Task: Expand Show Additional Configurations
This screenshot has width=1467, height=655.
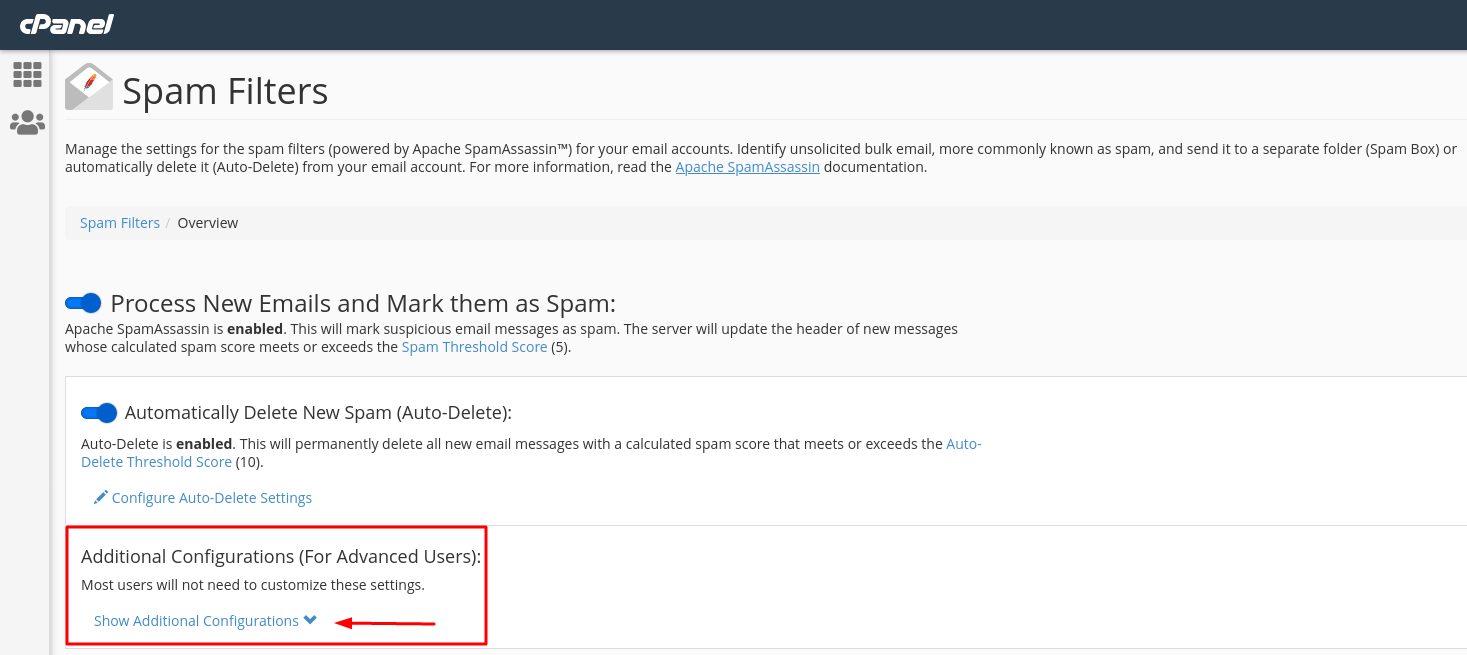Action: point(205,621)
